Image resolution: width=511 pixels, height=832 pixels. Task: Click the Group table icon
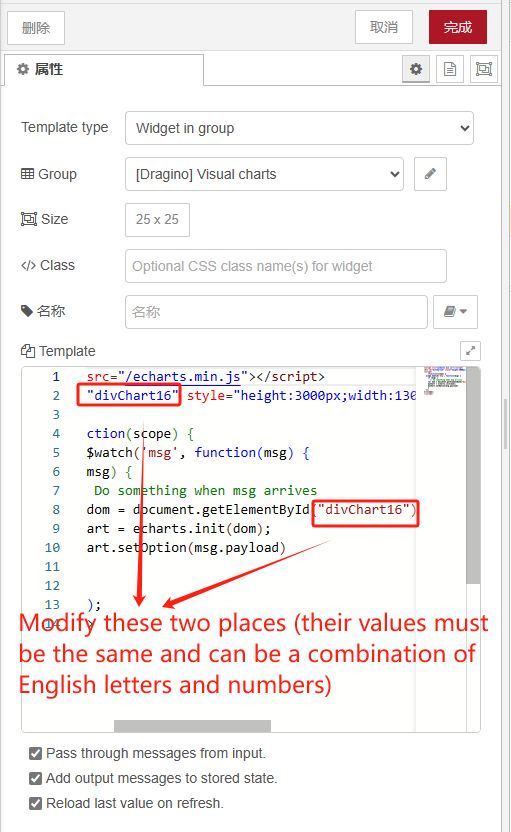point(28,174)
